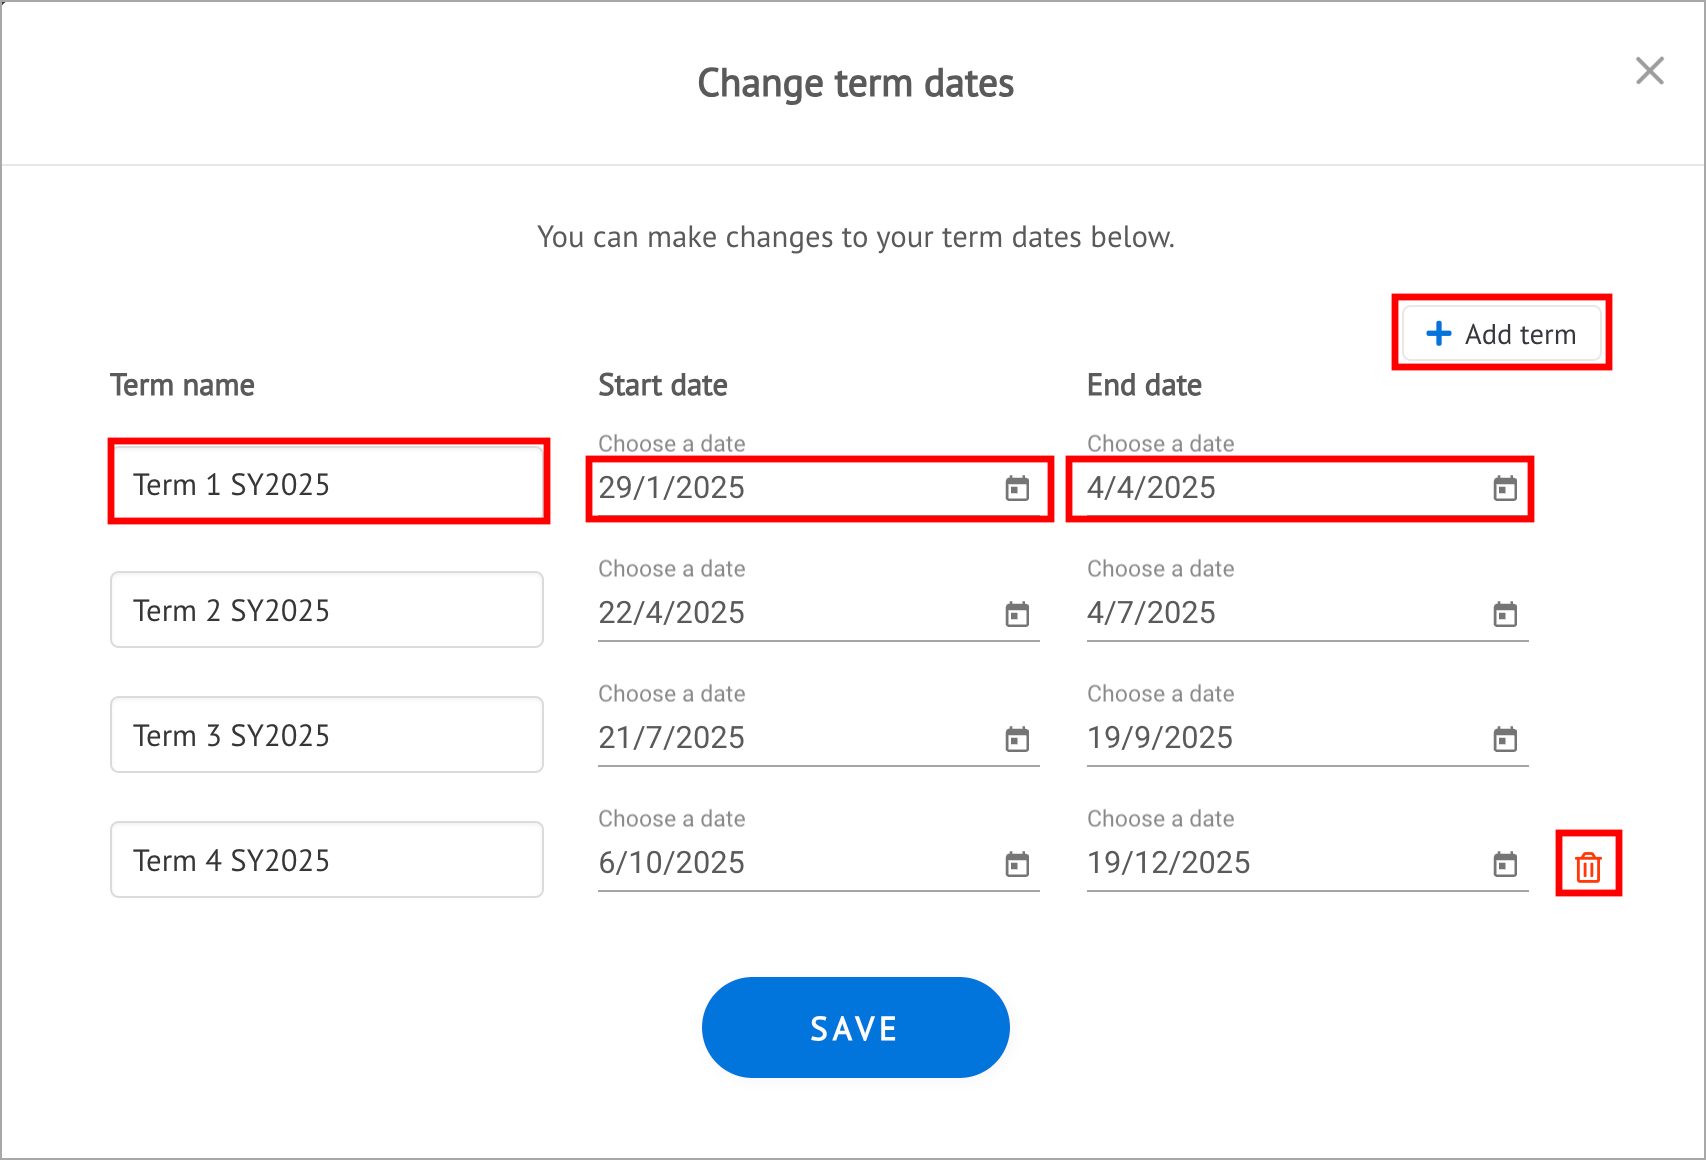
Task: Edit the Term 1 SY2025 name field
Action: [327, 485]
